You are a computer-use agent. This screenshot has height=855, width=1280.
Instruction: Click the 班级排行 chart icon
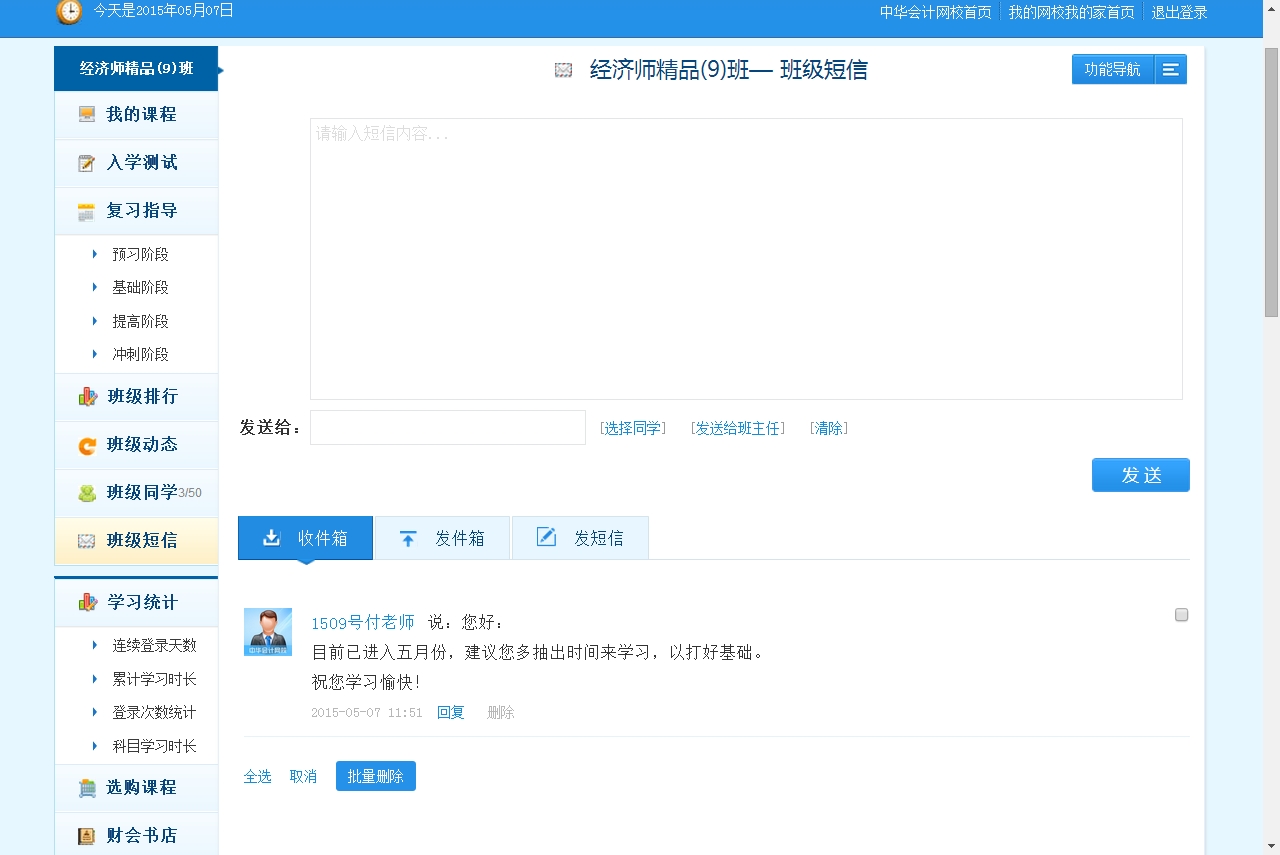pos(87,397)
